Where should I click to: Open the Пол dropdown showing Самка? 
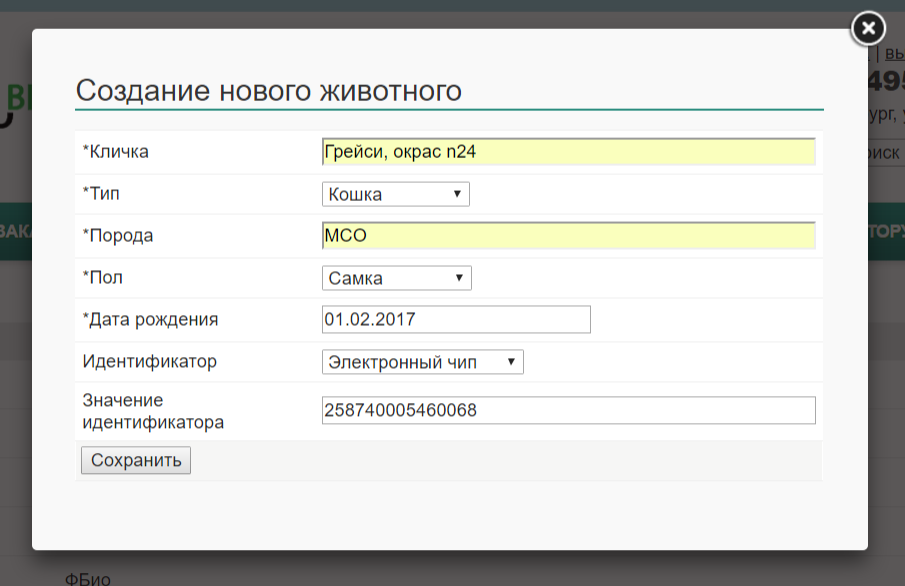coord(397,278)
